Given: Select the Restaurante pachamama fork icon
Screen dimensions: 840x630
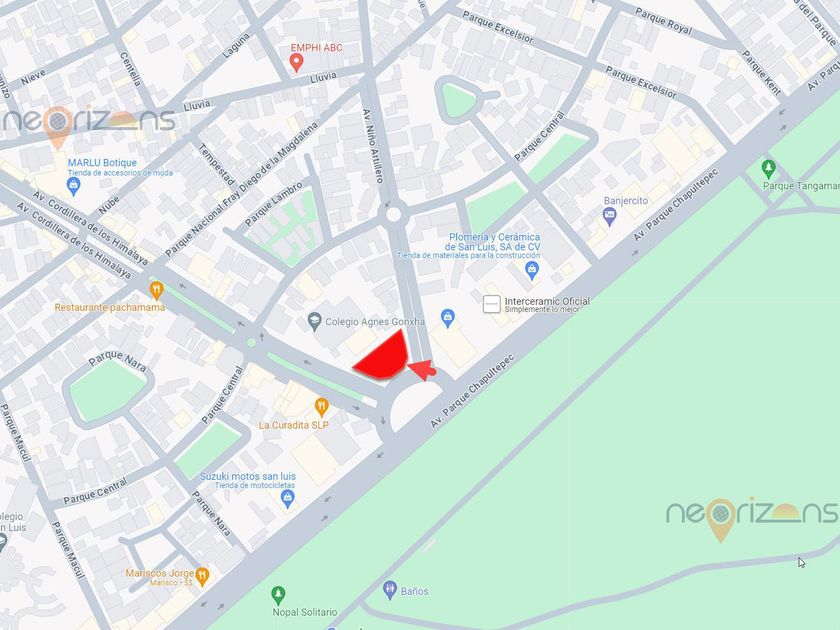Looking at the screenshot, I should (x=156, y=291).
